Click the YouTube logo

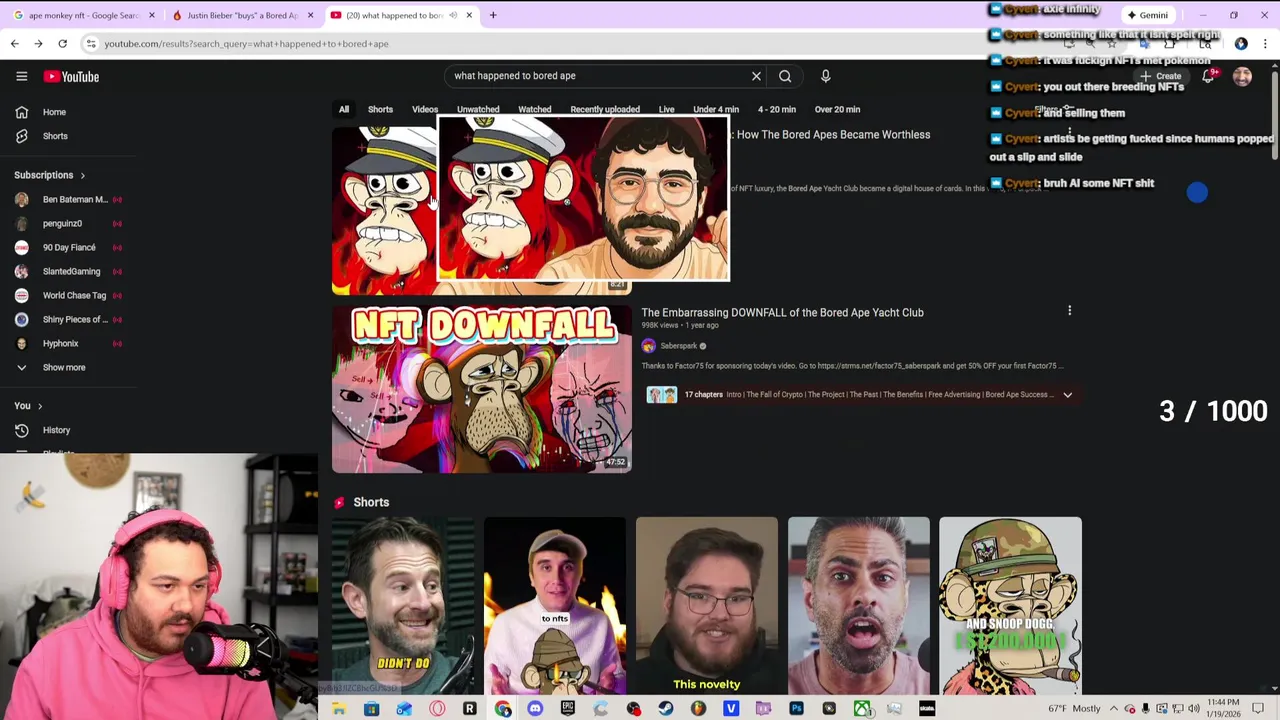pyautogui.click(x=71, y=76)
